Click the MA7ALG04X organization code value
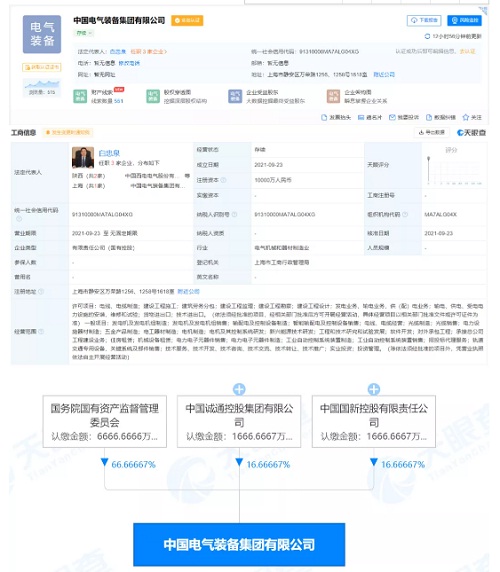500x572 pixels. coord(441,214)
